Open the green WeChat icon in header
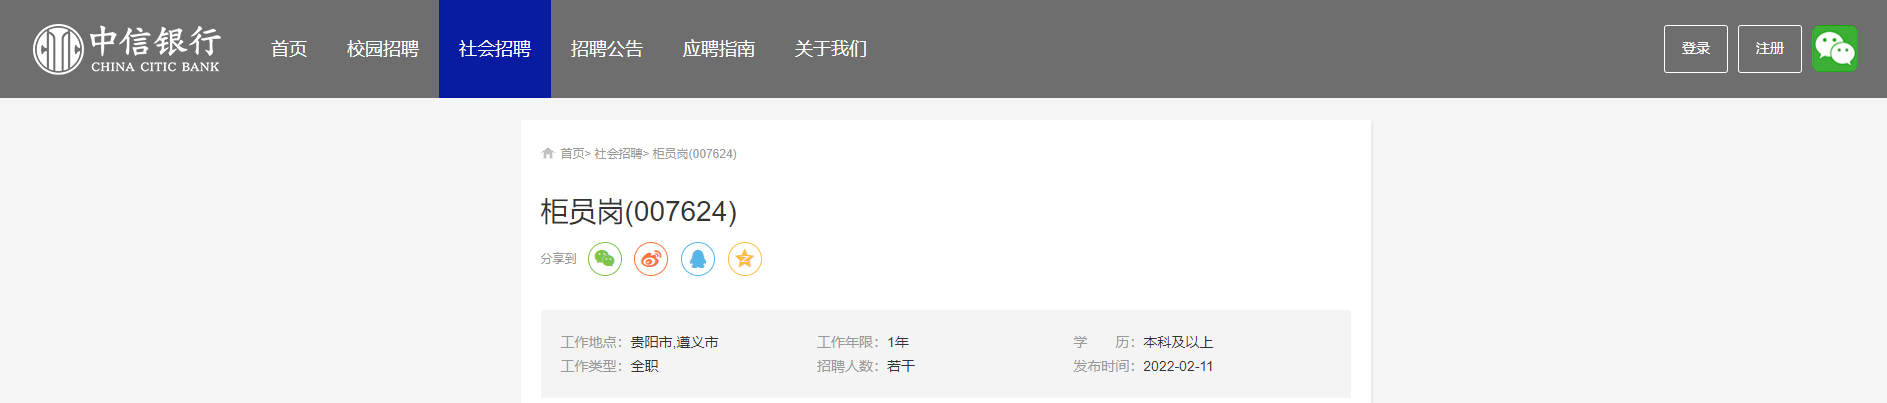Viewport: 1887px width, 403px height. point(1834,49)
